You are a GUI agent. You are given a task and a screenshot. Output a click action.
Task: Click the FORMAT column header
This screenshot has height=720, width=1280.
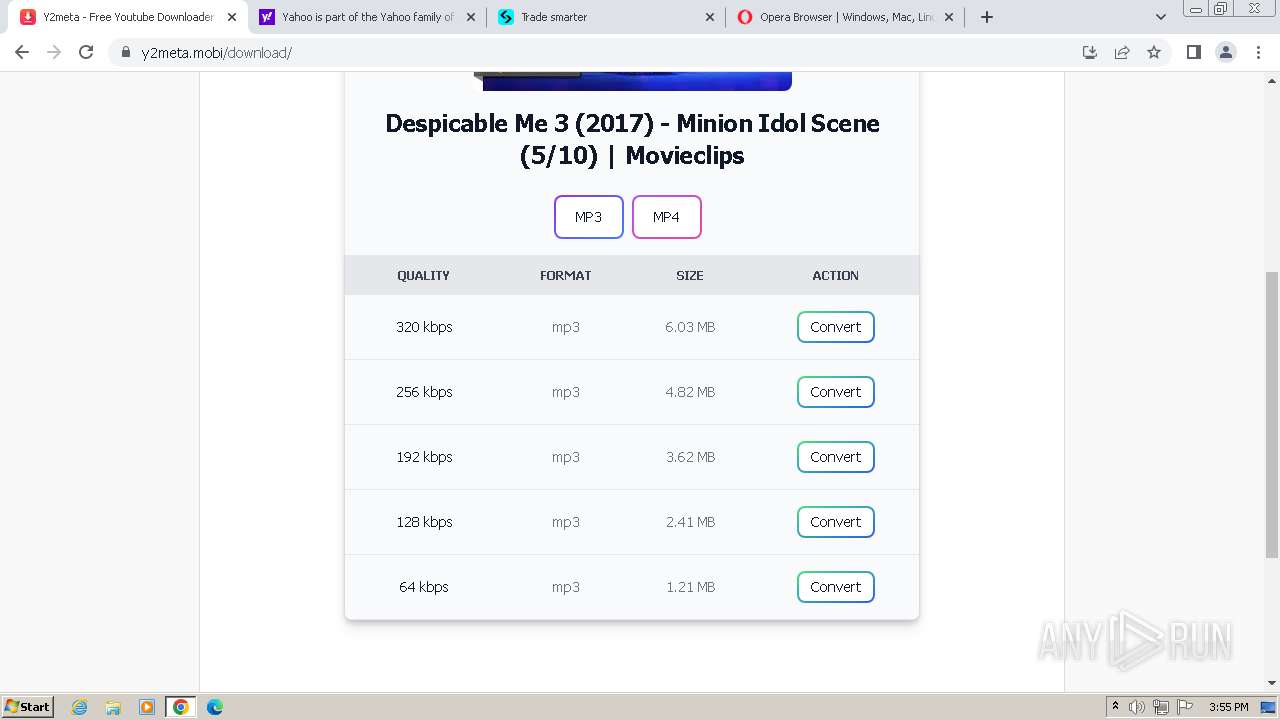(566, 275)
